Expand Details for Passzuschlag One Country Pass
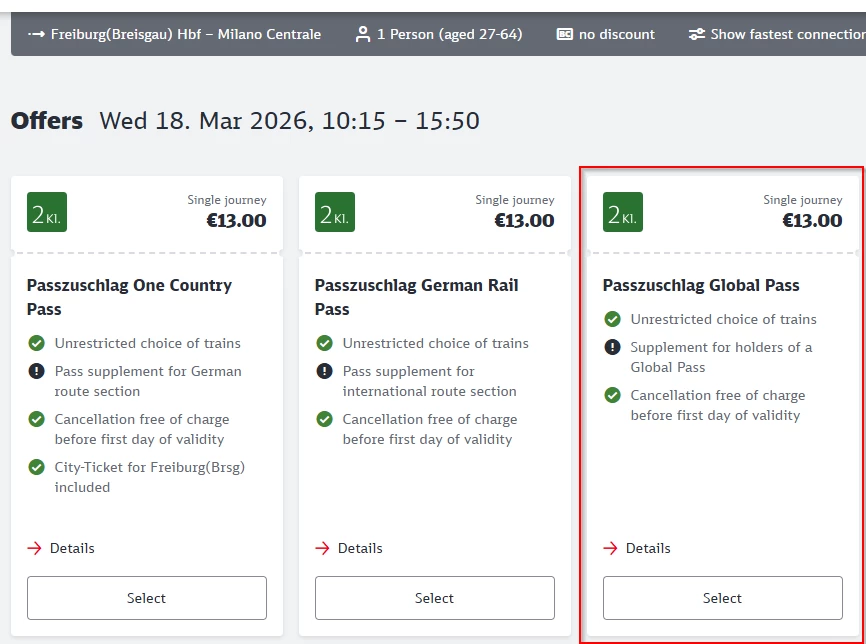 (x=61, y=548)
